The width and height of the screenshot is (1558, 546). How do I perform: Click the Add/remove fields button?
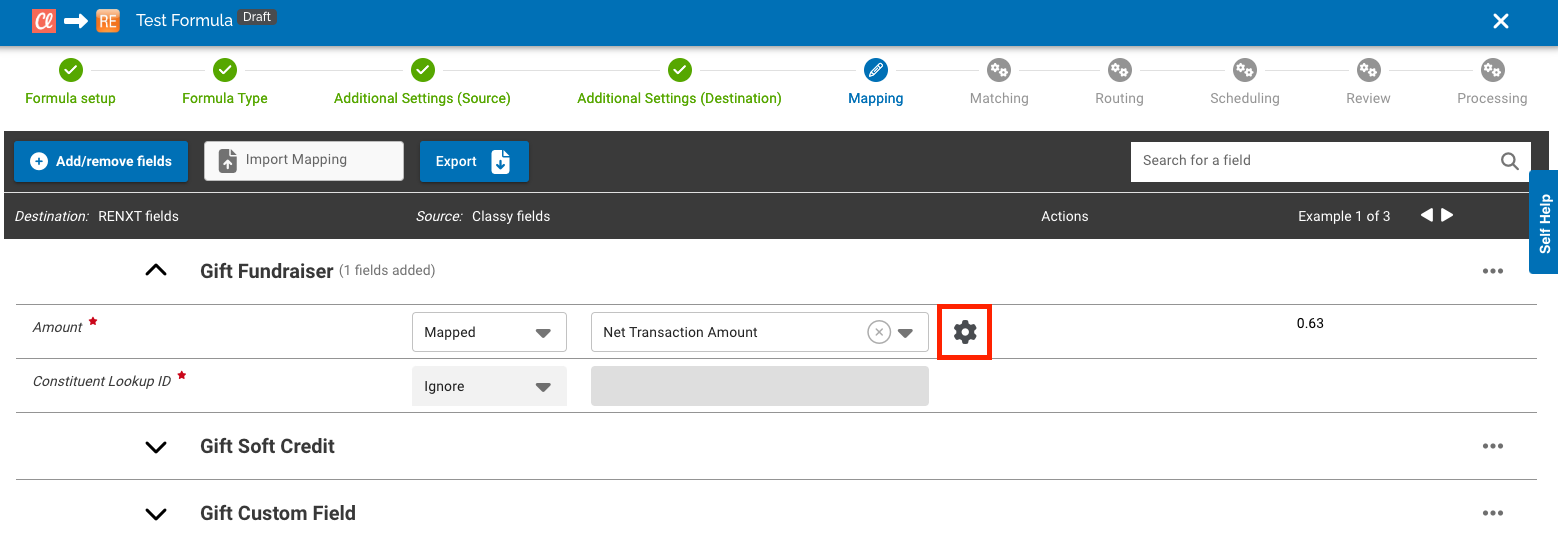tap(101, 161)
